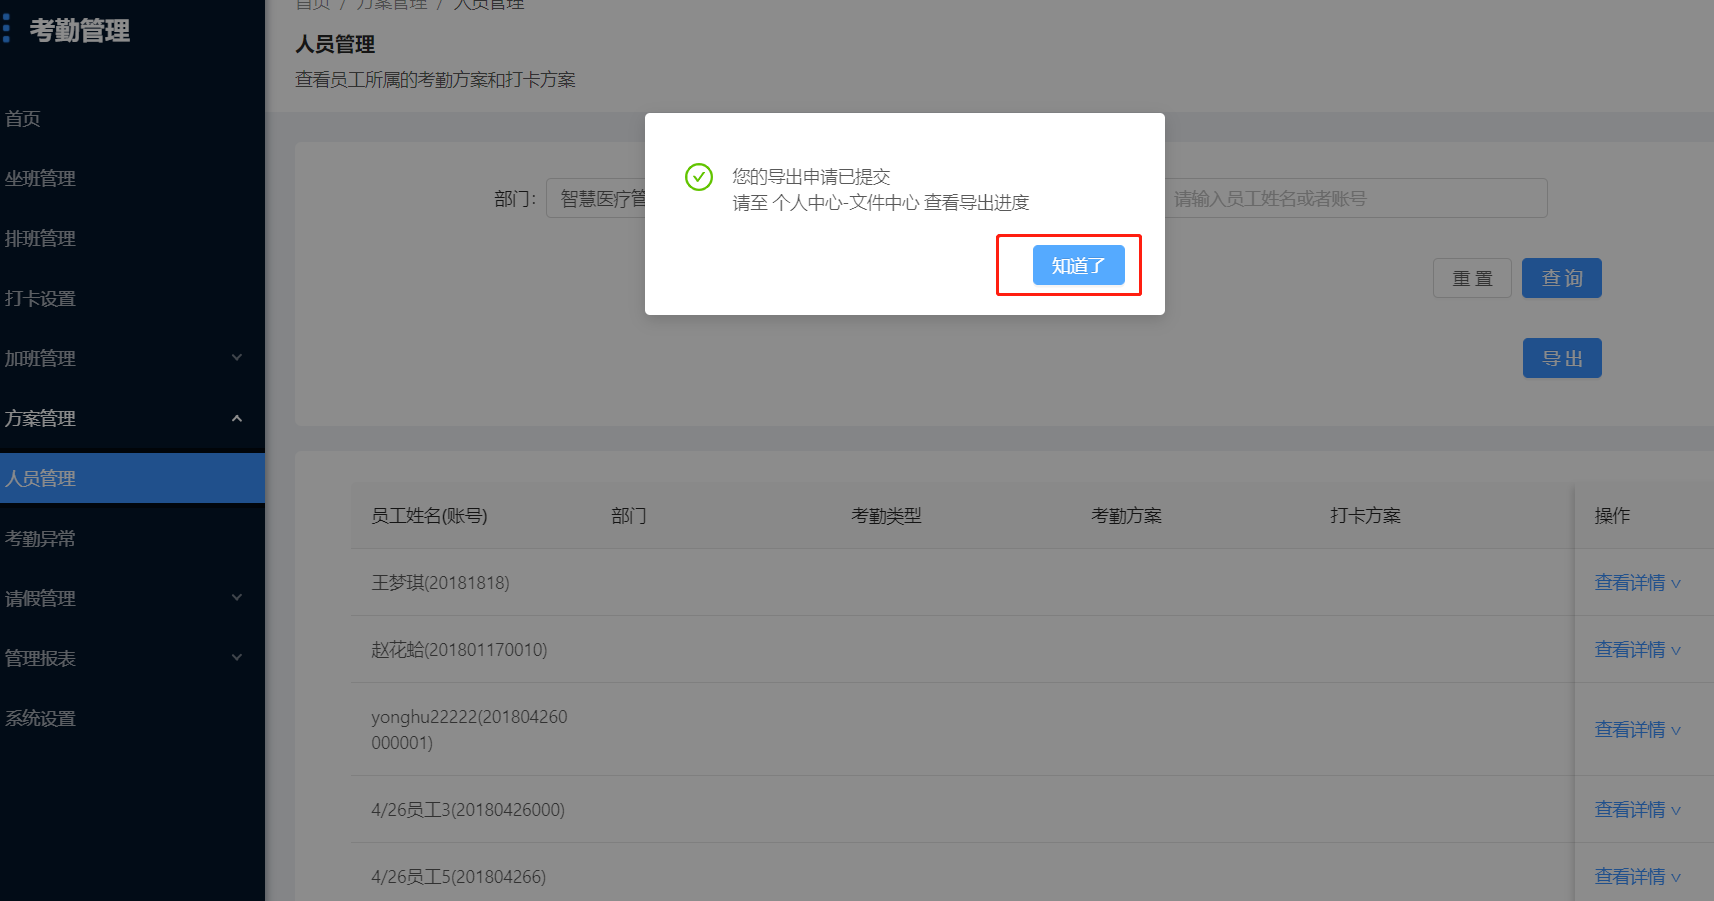This screenshot has width=1714, height=901.
Task: Expand the 加班管理 submenu chevron
Action: coord(237,358)
